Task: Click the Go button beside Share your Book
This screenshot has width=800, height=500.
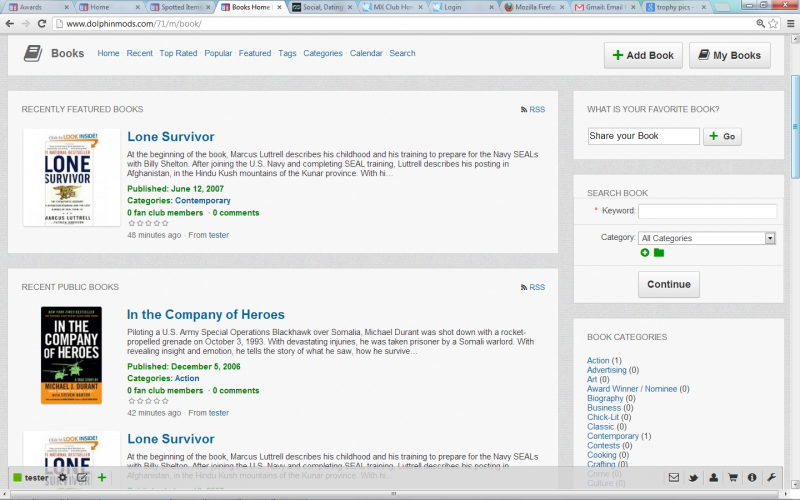Action: point(722,136)
